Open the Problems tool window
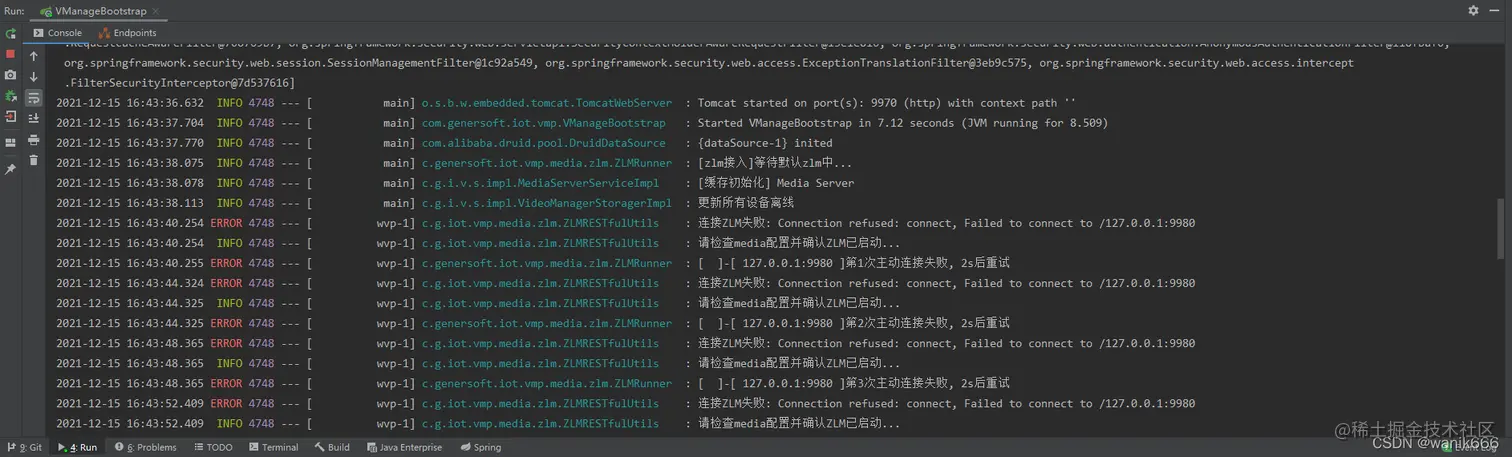Viewport: 1512px width, 457px height. 145,447
